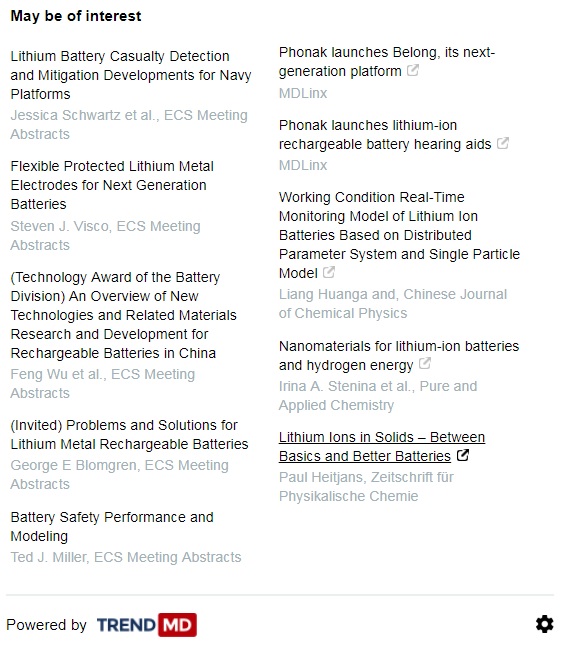Open Phonak lithium-ion rechargeable hearing aids article
564x646 pixels.
click(385, 134)
